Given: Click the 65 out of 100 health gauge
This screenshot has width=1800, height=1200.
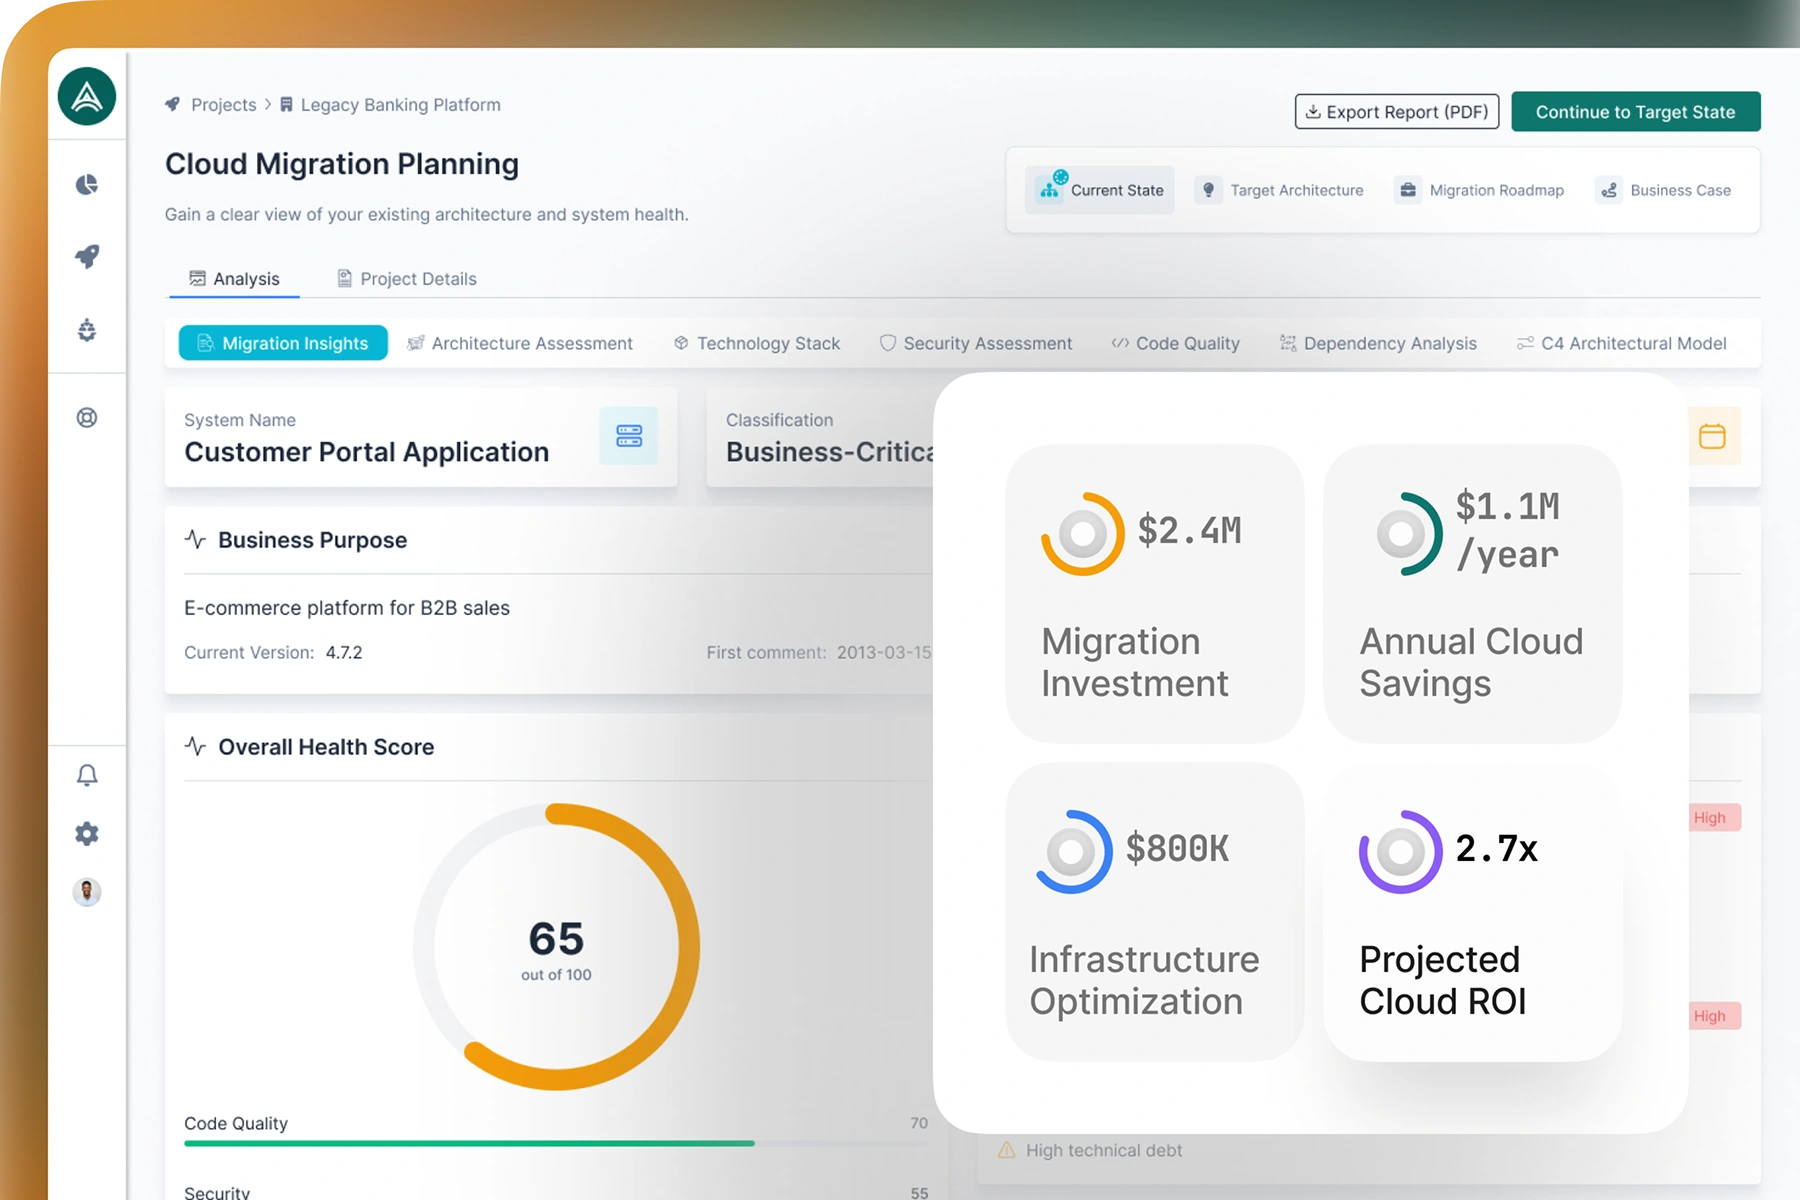Looking at the screenshot, I should [x=556, y=946].
